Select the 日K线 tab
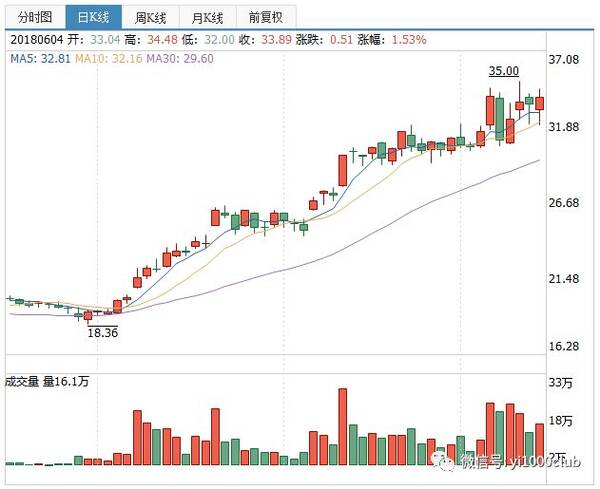 pyautogui.click(x=94, y=17)
